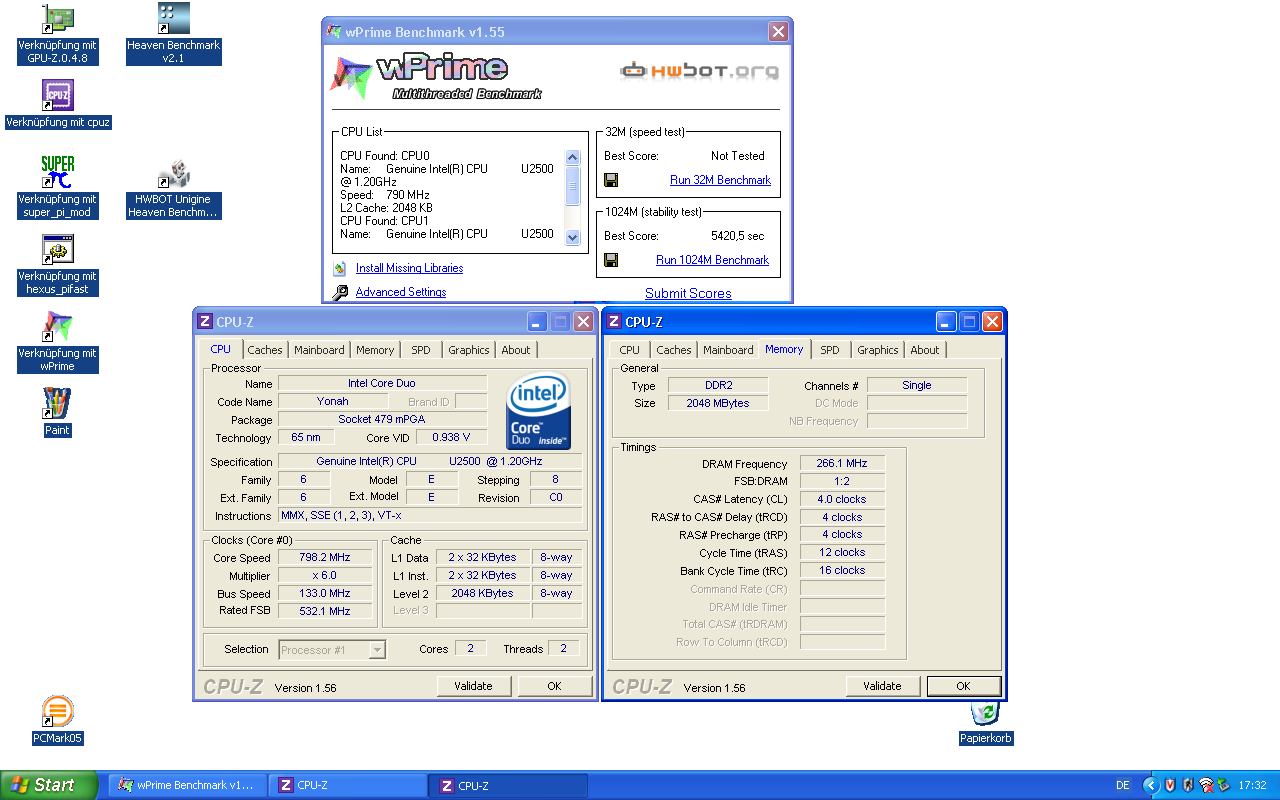Switch to wPrime Benchmark taskbar button
Screen dimensions: 1280x800
click(187, 785)
